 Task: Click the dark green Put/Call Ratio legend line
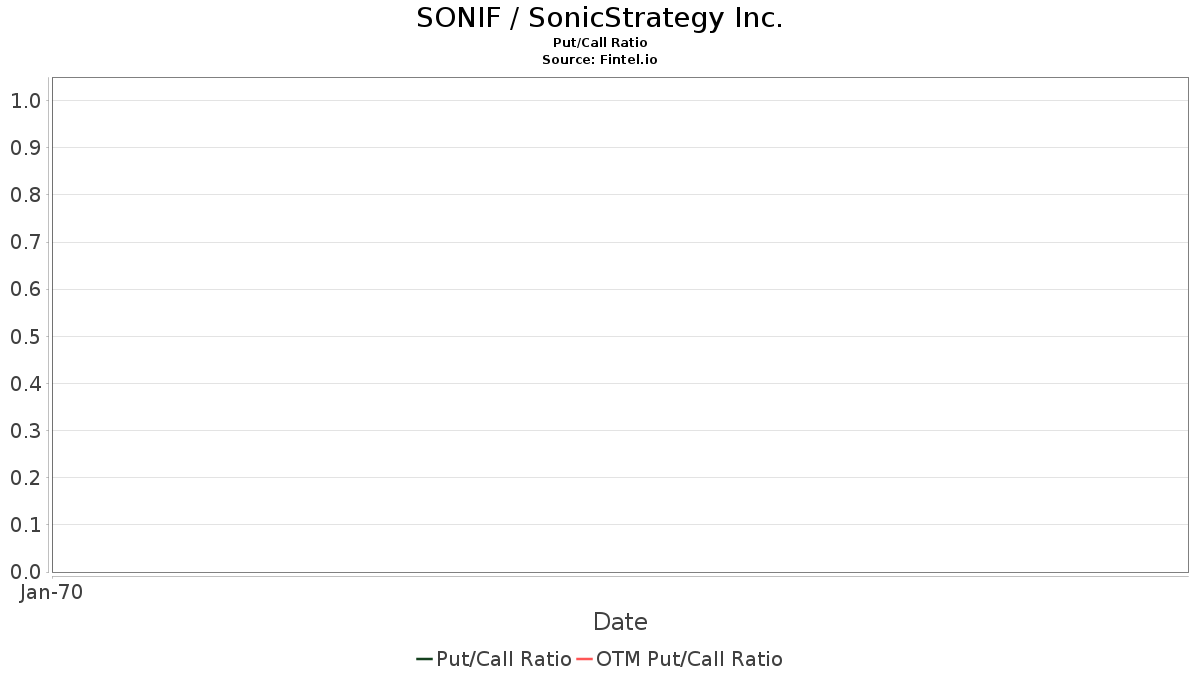tap(424, 659)
